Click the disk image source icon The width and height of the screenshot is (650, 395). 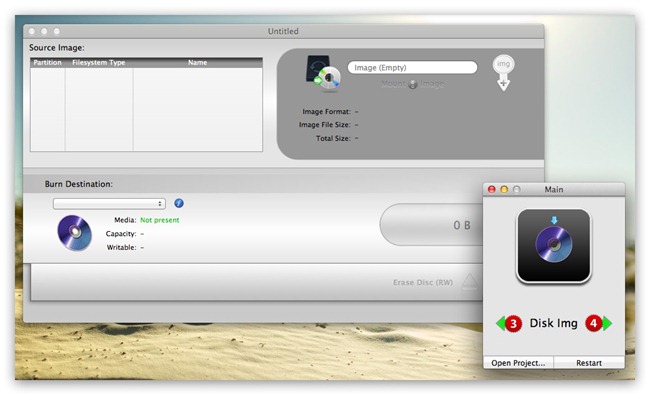pos(324,73)
